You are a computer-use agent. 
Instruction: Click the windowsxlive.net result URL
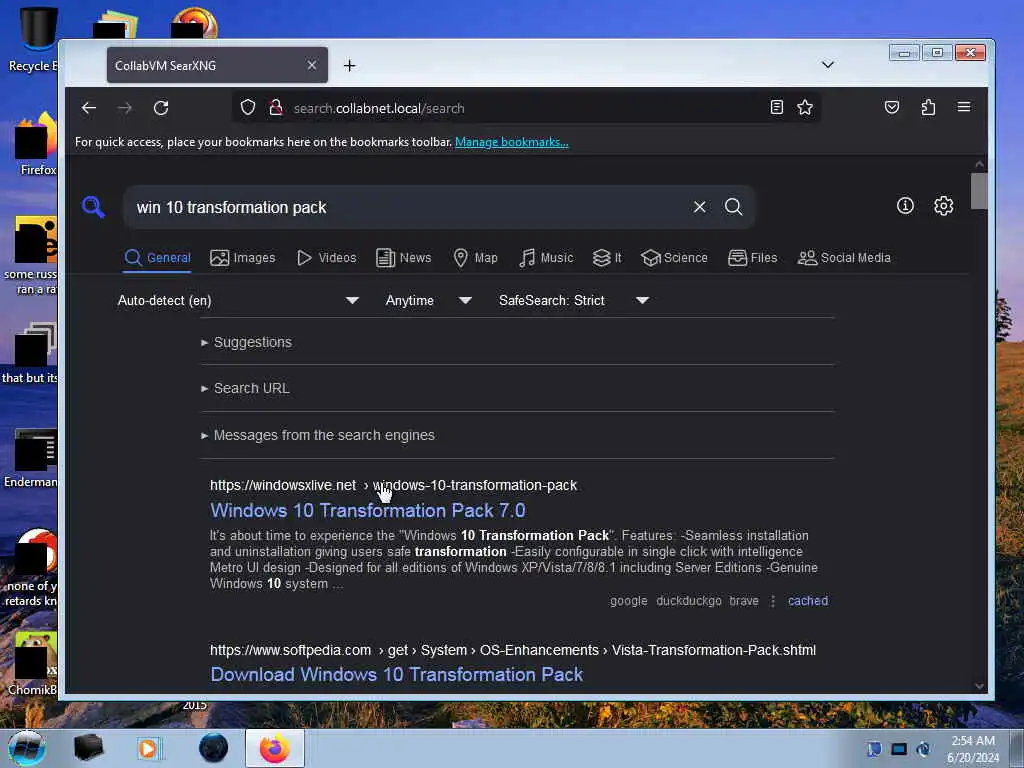click(393, 485)
